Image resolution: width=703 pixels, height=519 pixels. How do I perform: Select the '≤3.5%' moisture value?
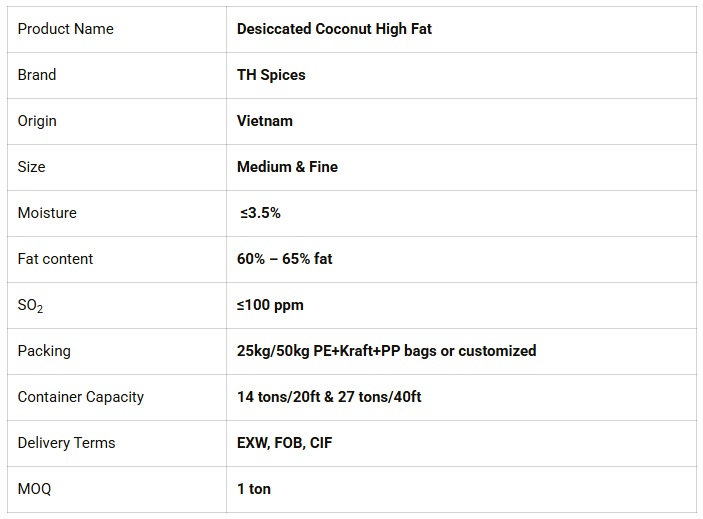point(260,213)
